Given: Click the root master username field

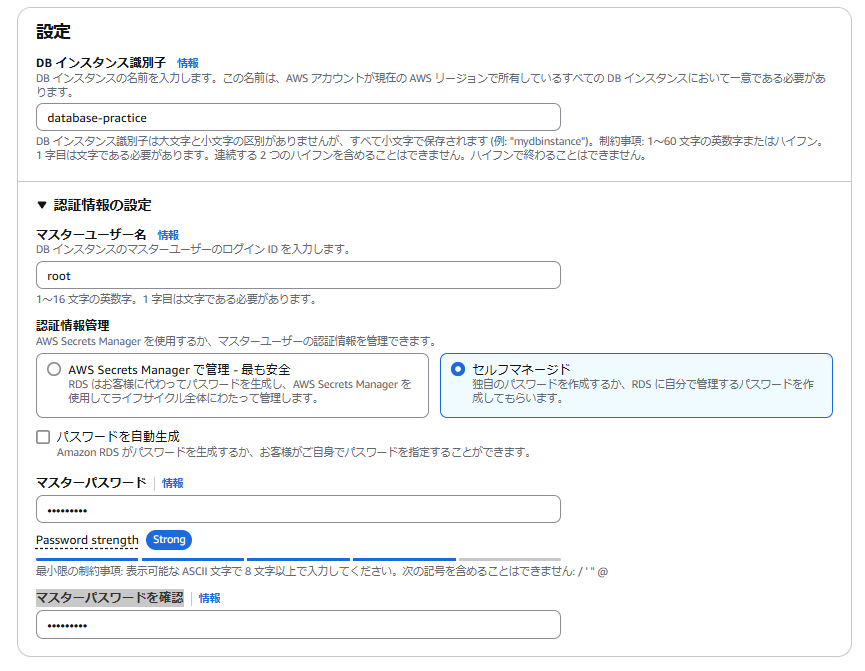Looking at the screenshot, I should tap(297, 276).
